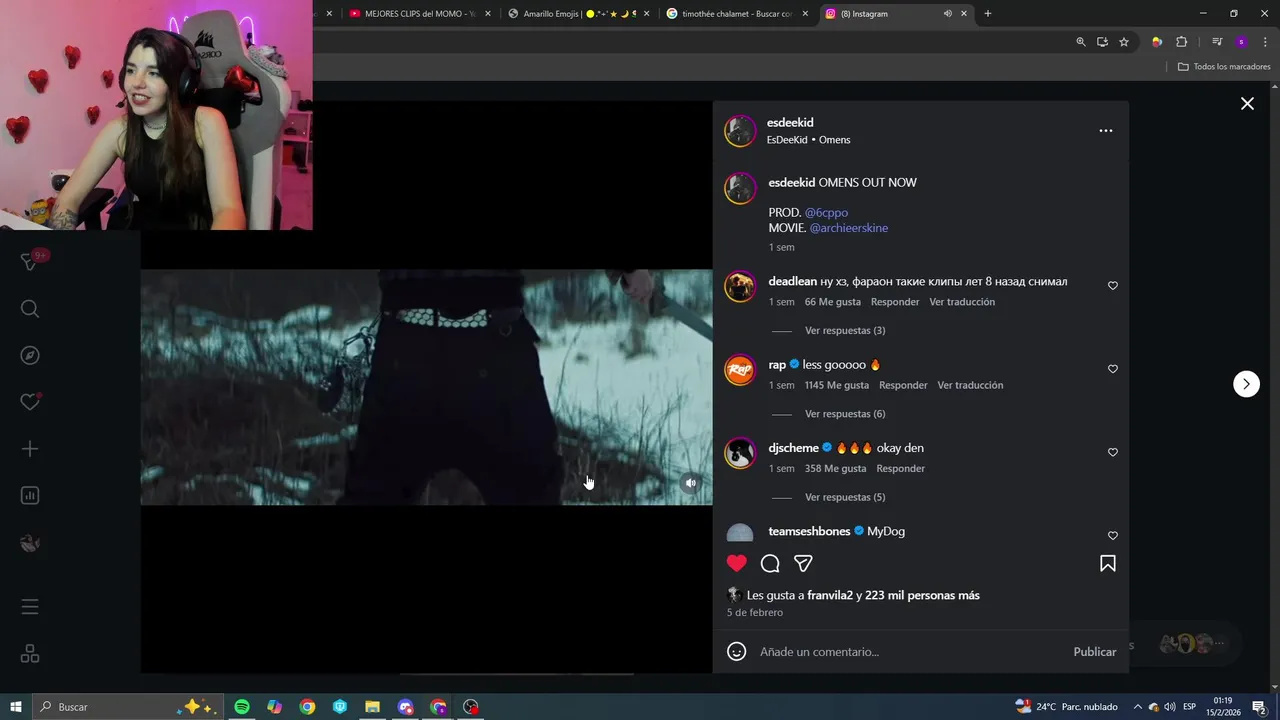This screenshot has width=1280, height=720.
Task: Open notifications heart in sidebar
Action: click(30, 402)
